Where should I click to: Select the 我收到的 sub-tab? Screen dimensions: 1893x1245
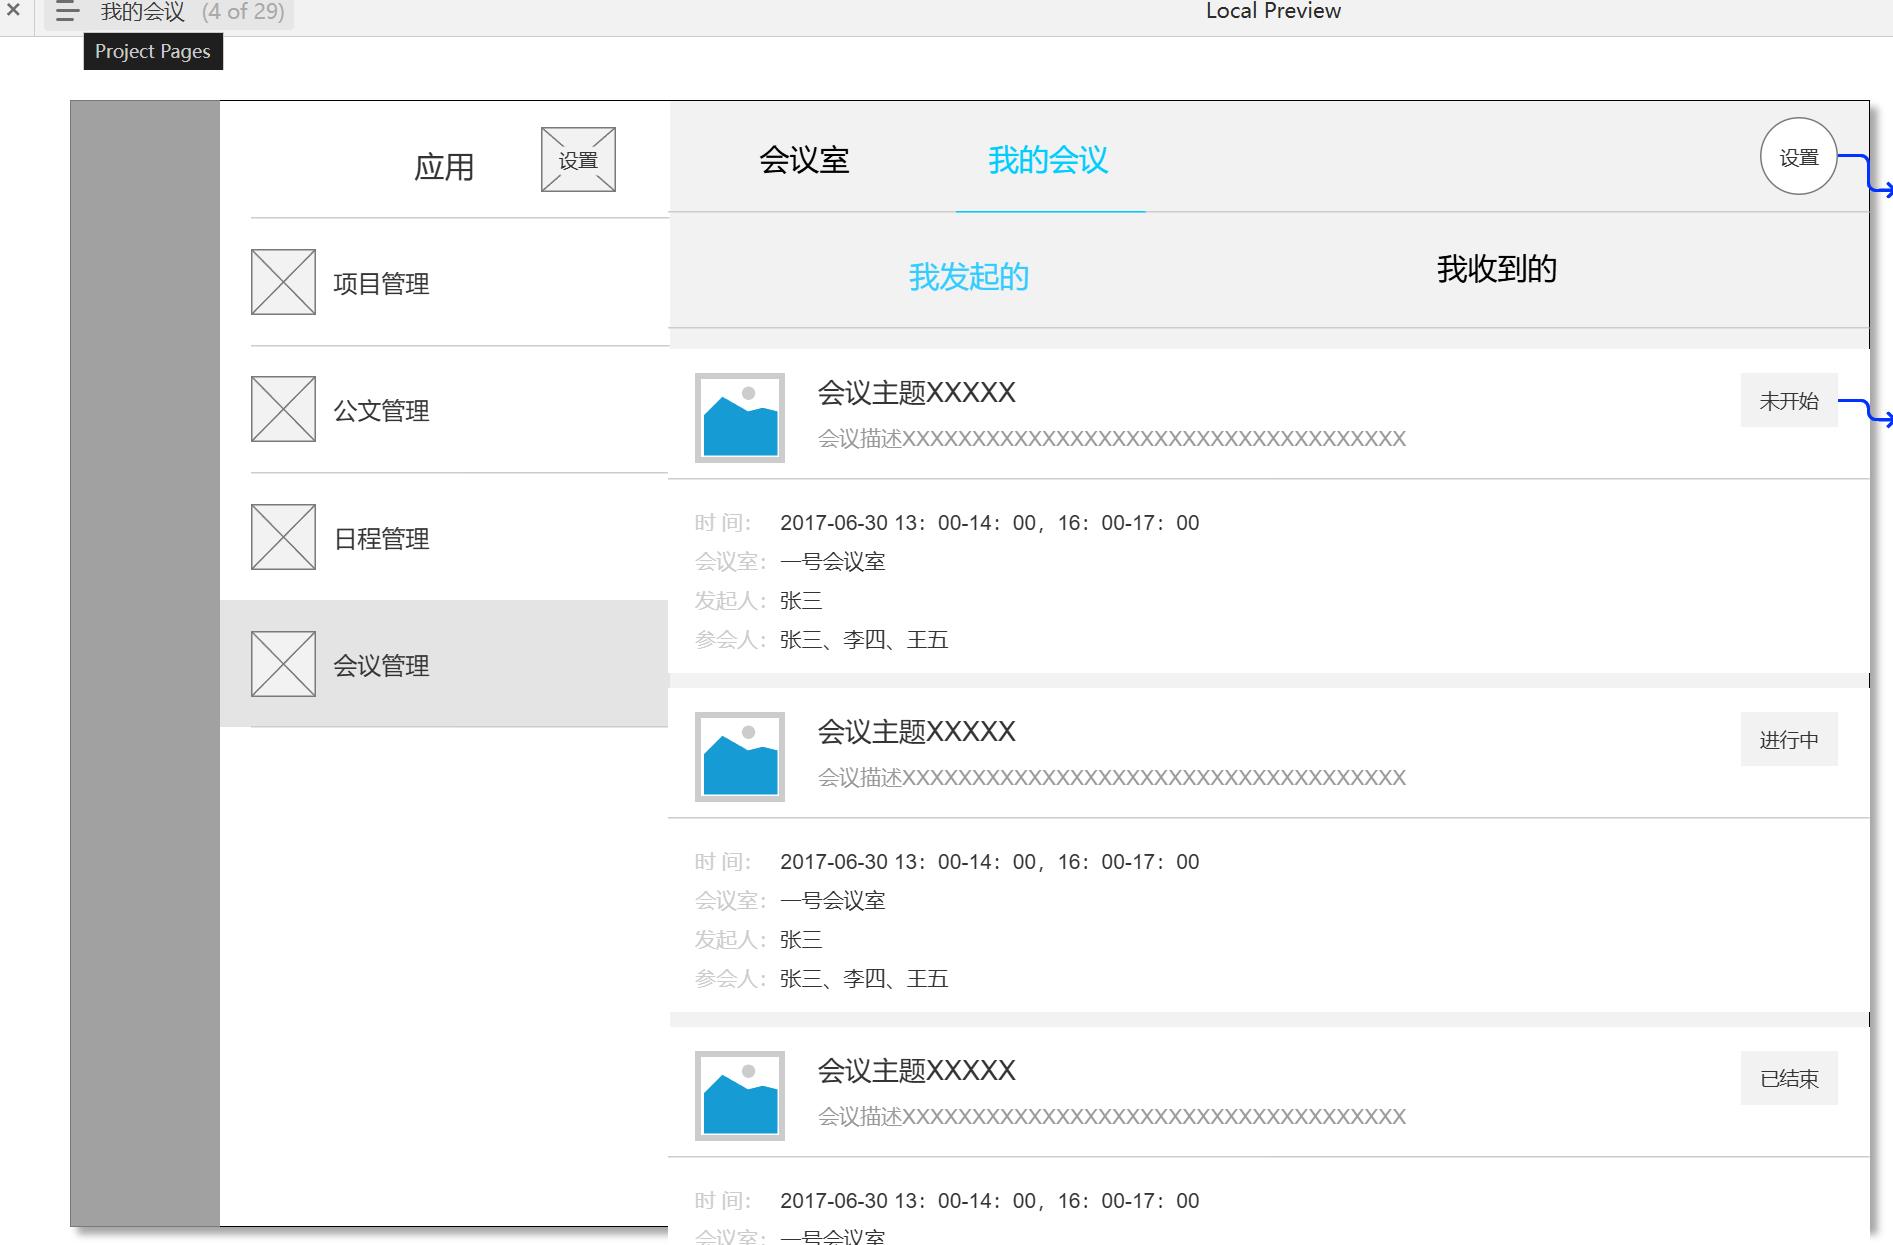(1496, 268)
